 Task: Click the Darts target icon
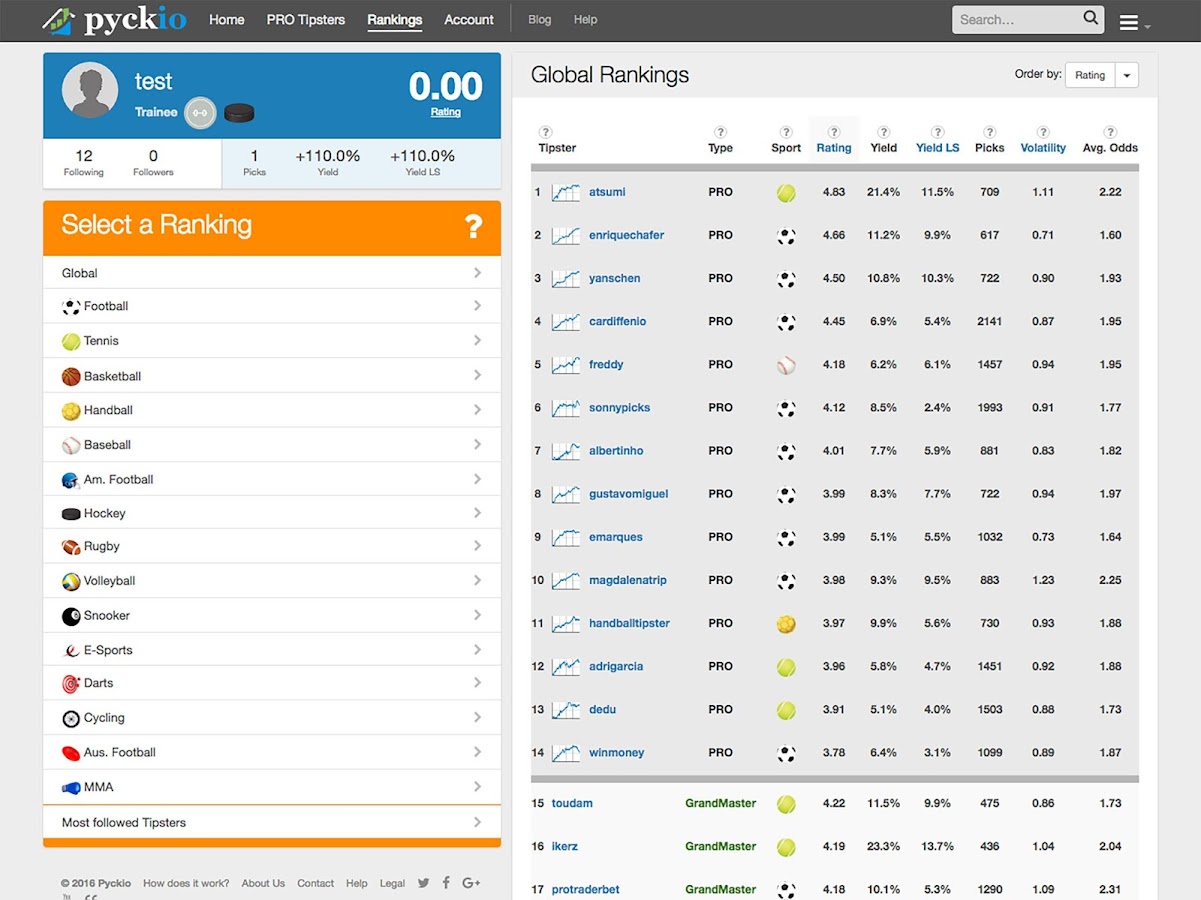[x=71, y=684]
